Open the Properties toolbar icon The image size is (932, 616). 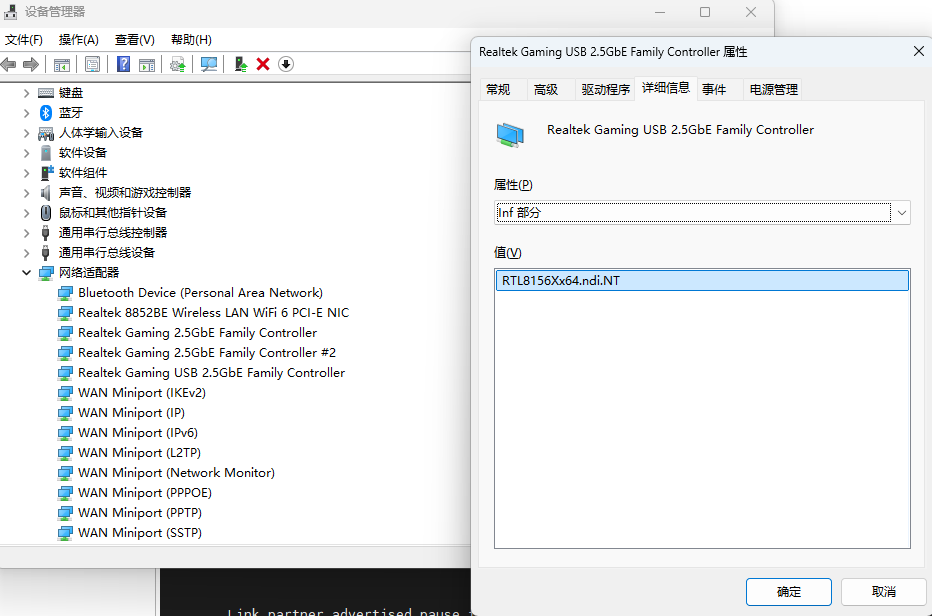coord(92,64)
